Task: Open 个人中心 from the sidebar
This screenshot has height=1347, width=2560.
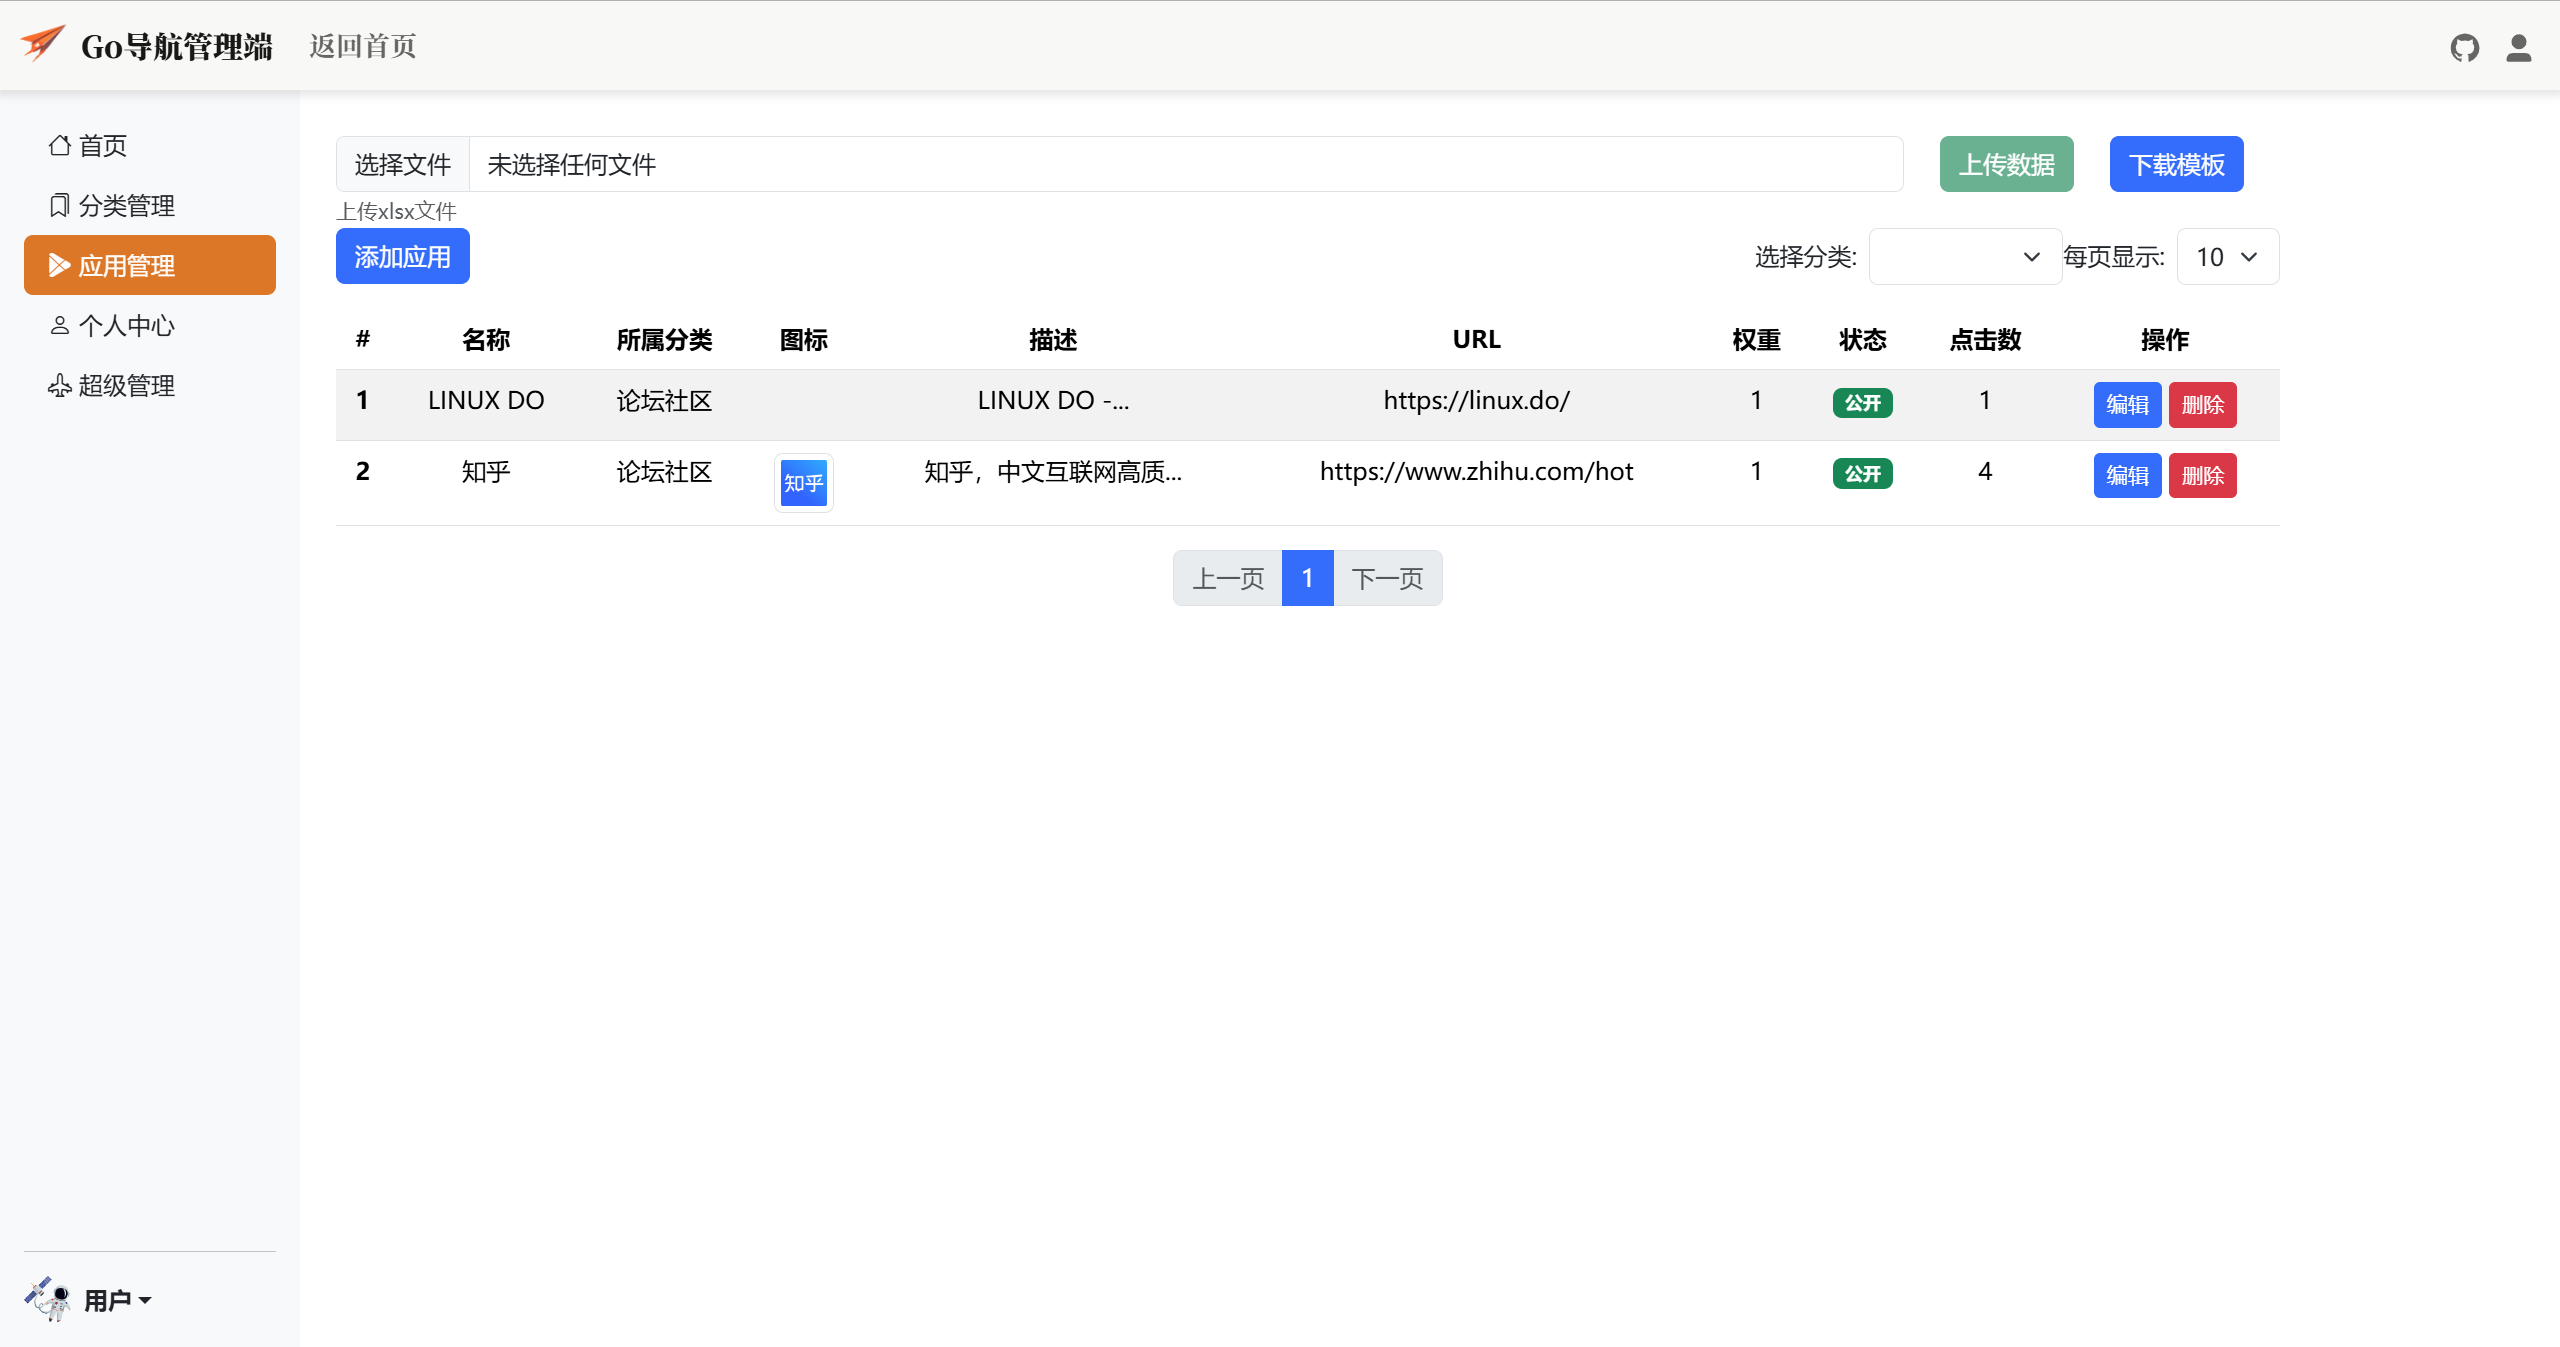Action: (x=126, y=326)
